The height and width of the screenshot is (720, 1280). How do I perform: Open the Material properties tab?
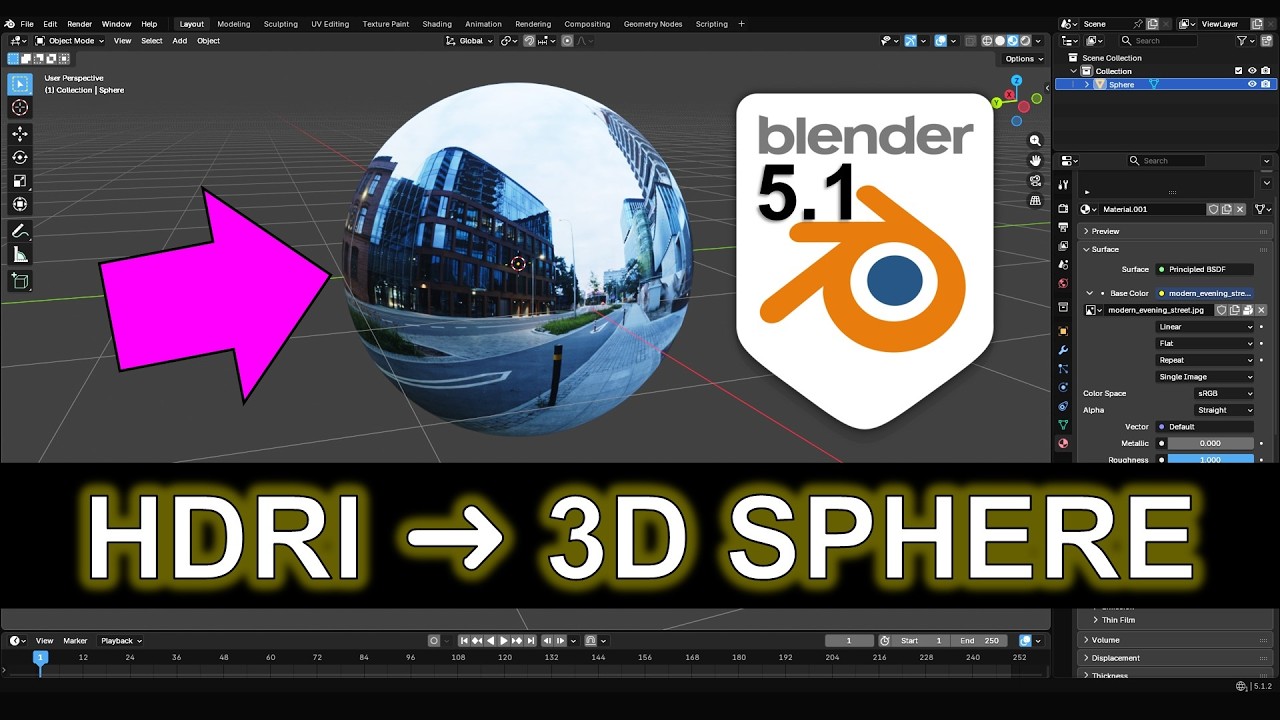pyautogui.click(x=1063, y=443)
